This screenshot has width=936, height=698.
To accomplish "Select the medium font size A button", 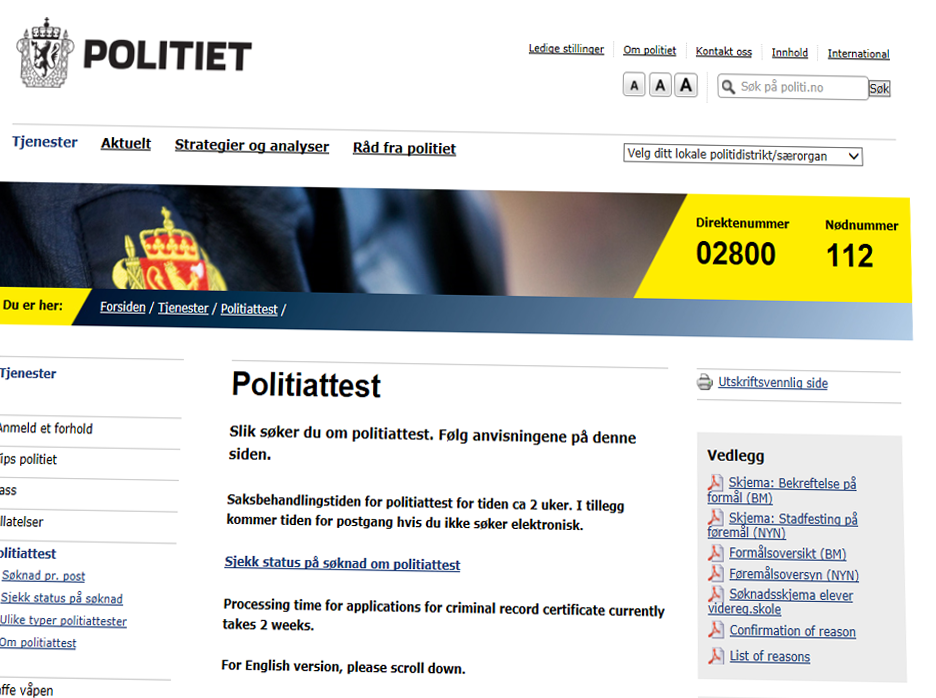I will click(x=660, y=85).
